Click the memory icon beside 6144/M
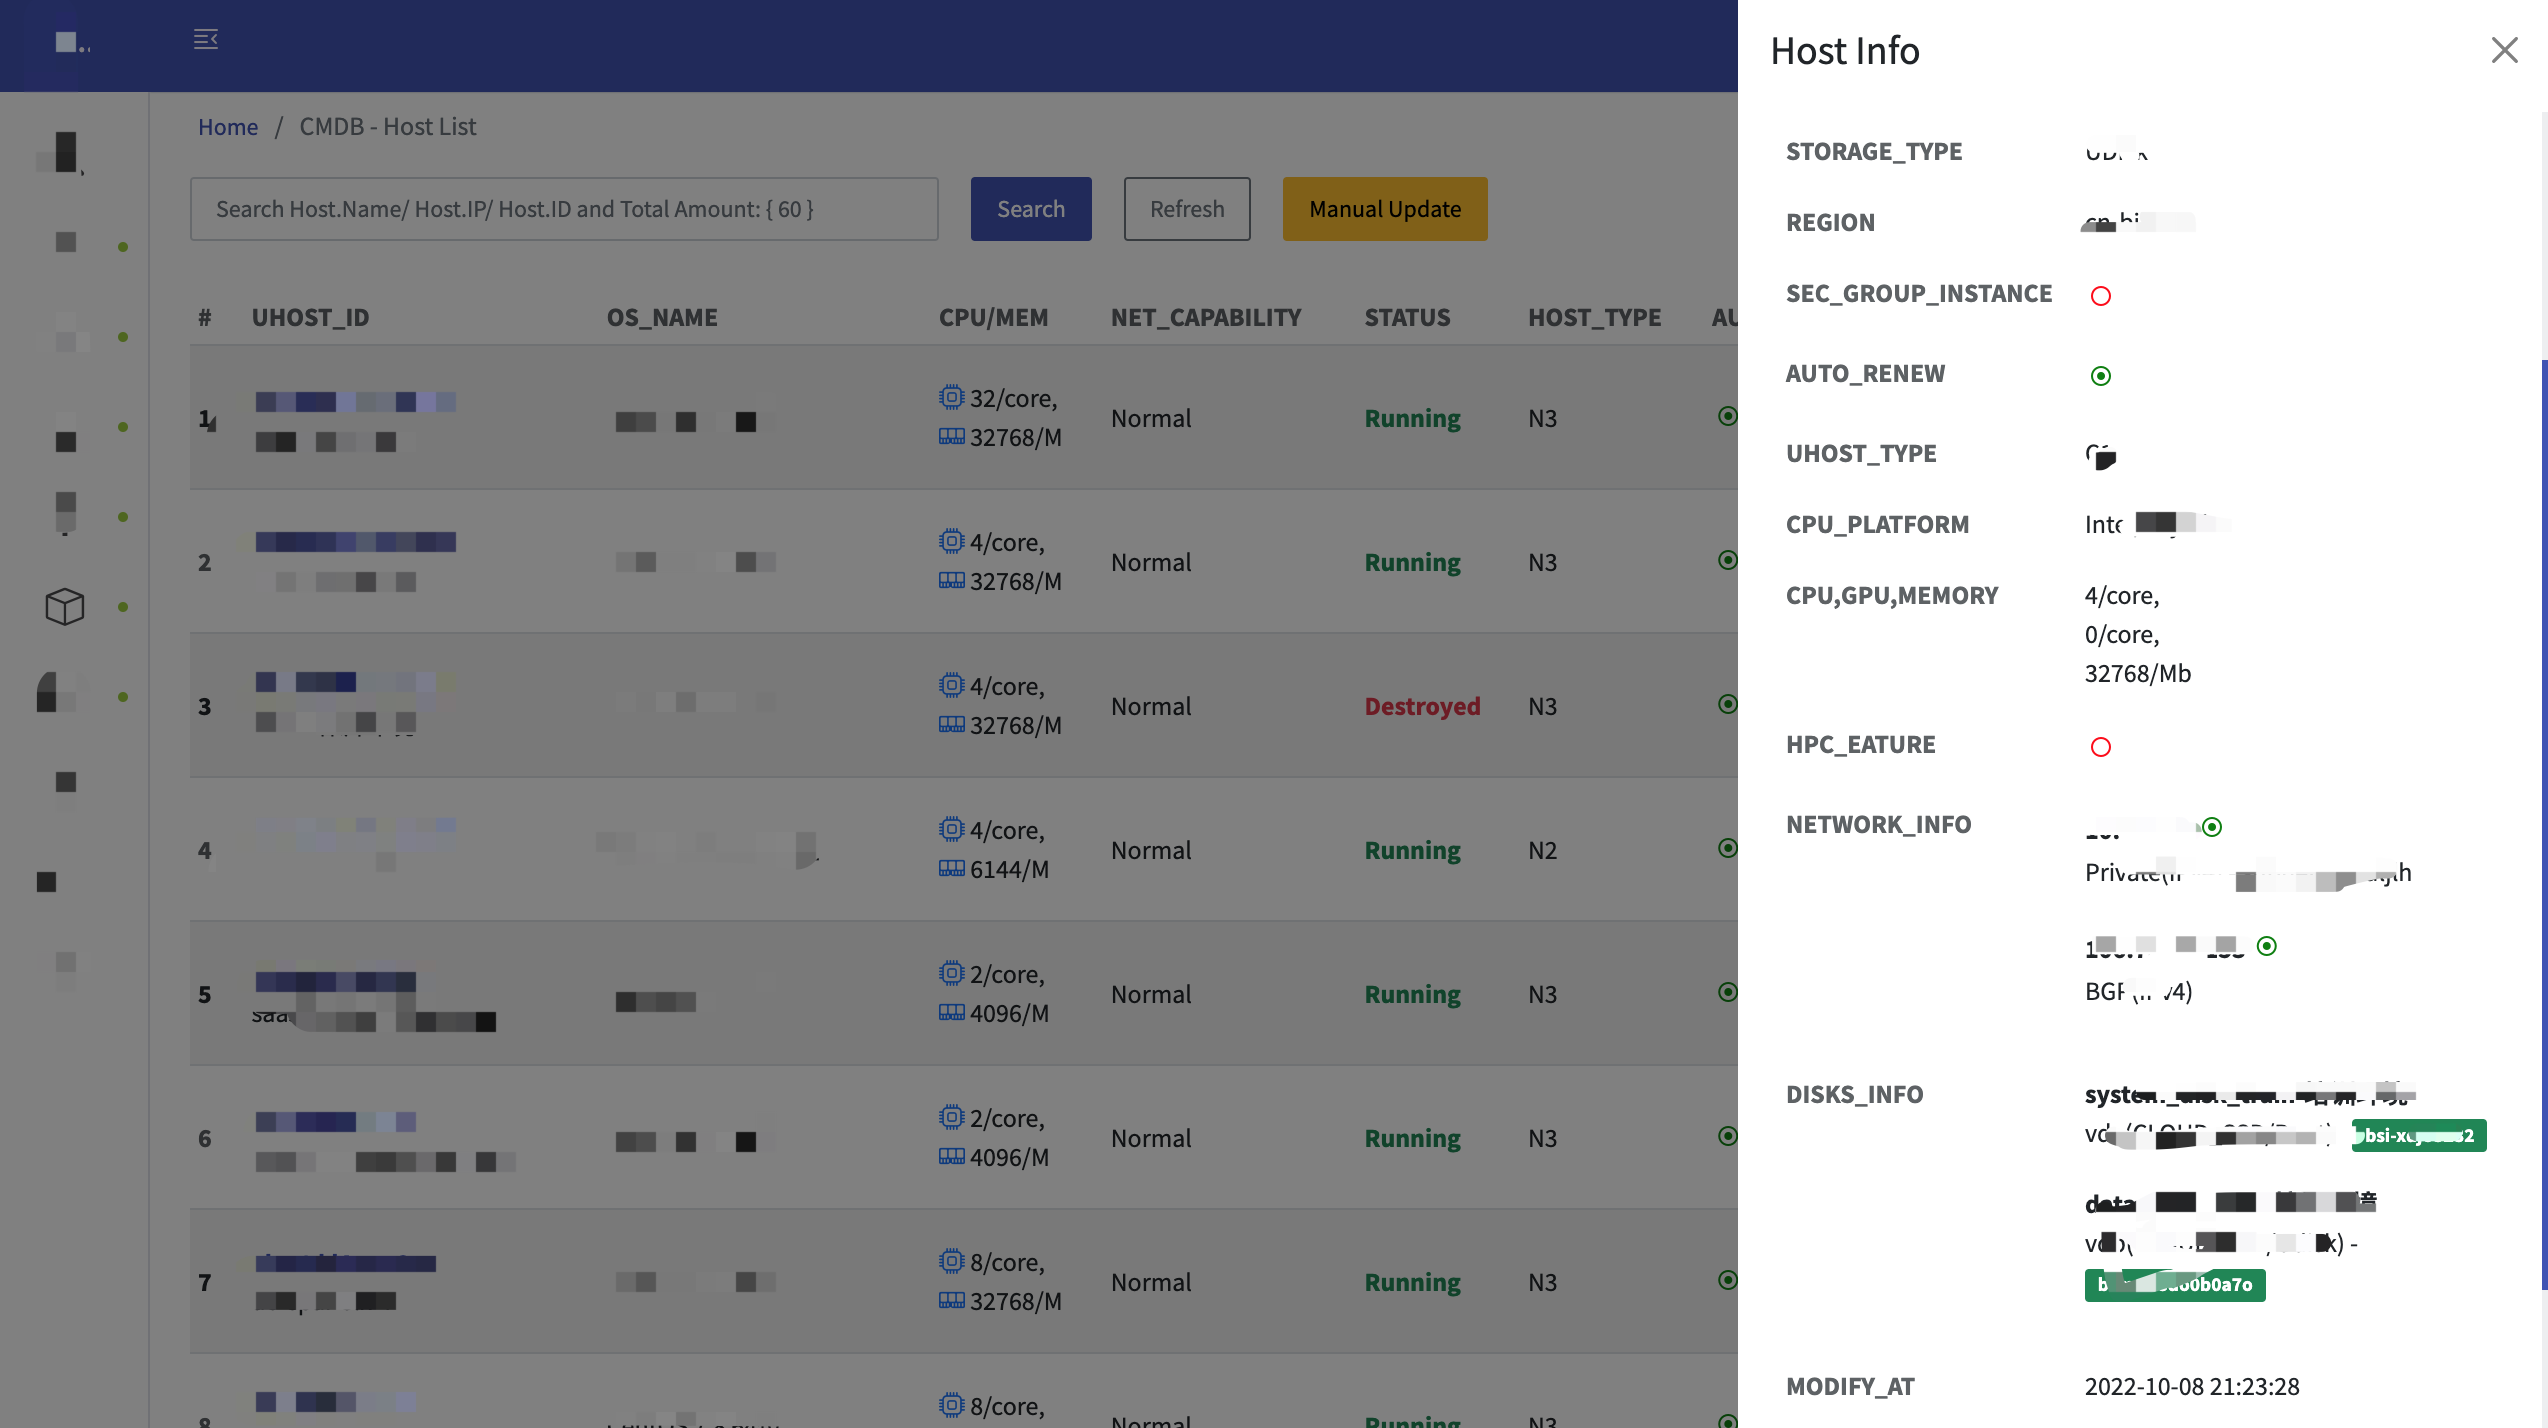 952,869
